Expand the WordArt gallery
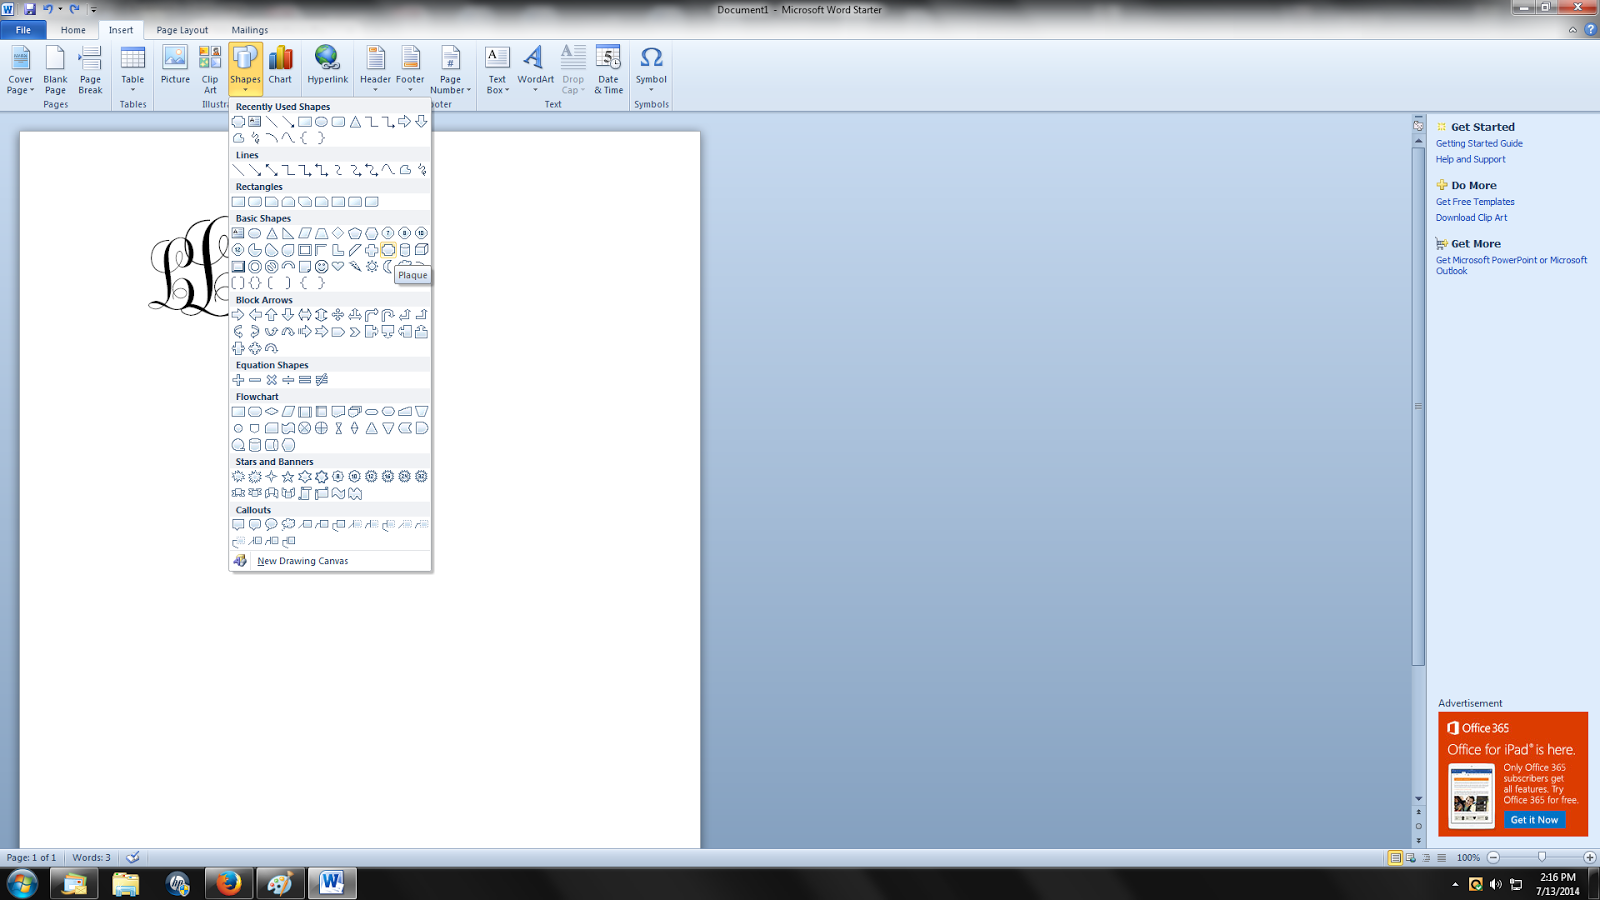Image resolution: width=1600 pixels, height=900 pixels. (x=535, y=70)
